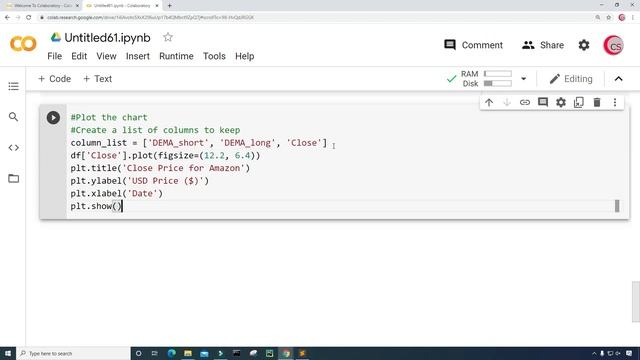The image size is (640, 360).
Task: Open a new browser tab
Action: [x=169, y=6]
